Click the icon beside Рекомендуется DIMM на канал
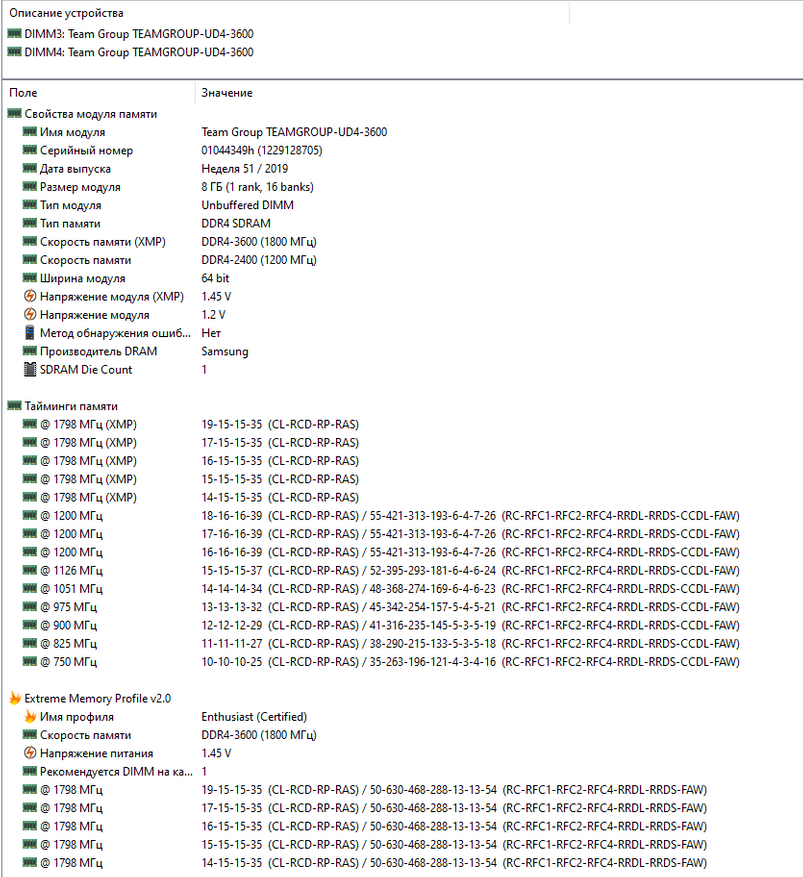This screenshot has height=877, width=803. [x=30, y=771]
